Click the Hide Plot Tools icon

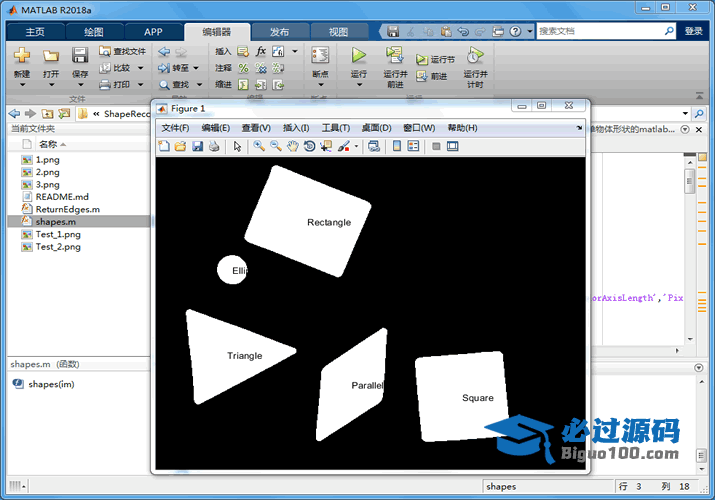(436, 146)
